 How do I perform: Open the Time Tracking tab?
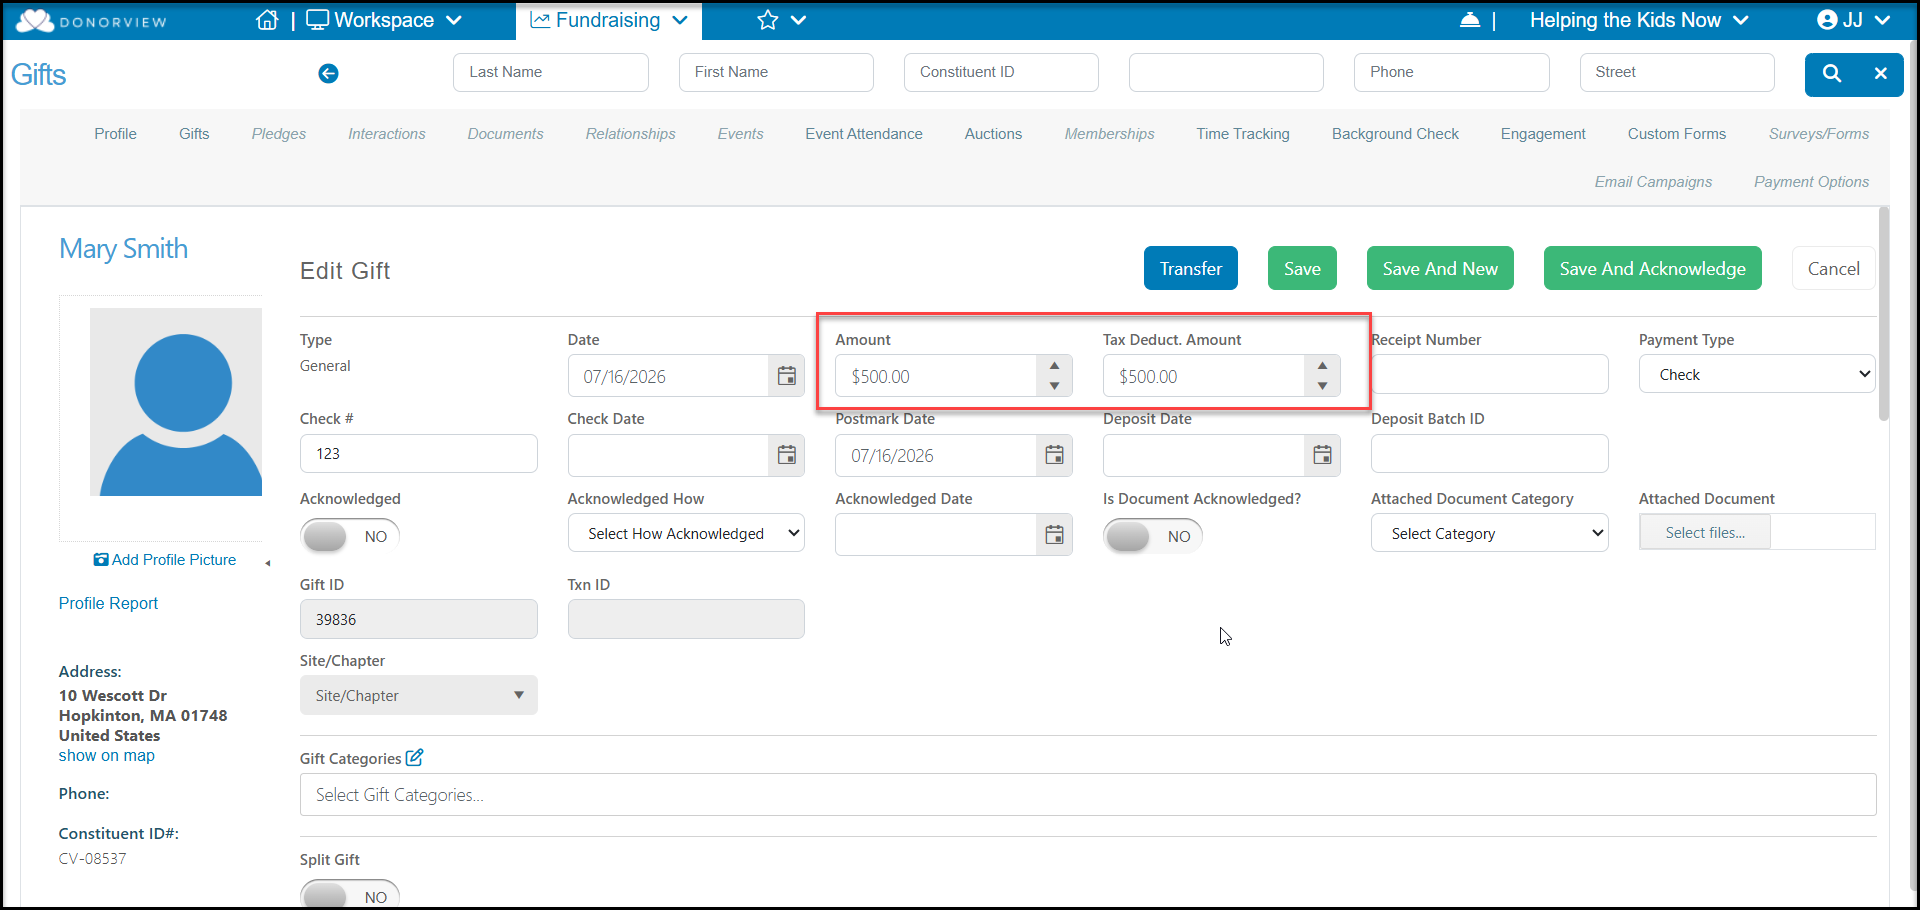(1243, 134)
